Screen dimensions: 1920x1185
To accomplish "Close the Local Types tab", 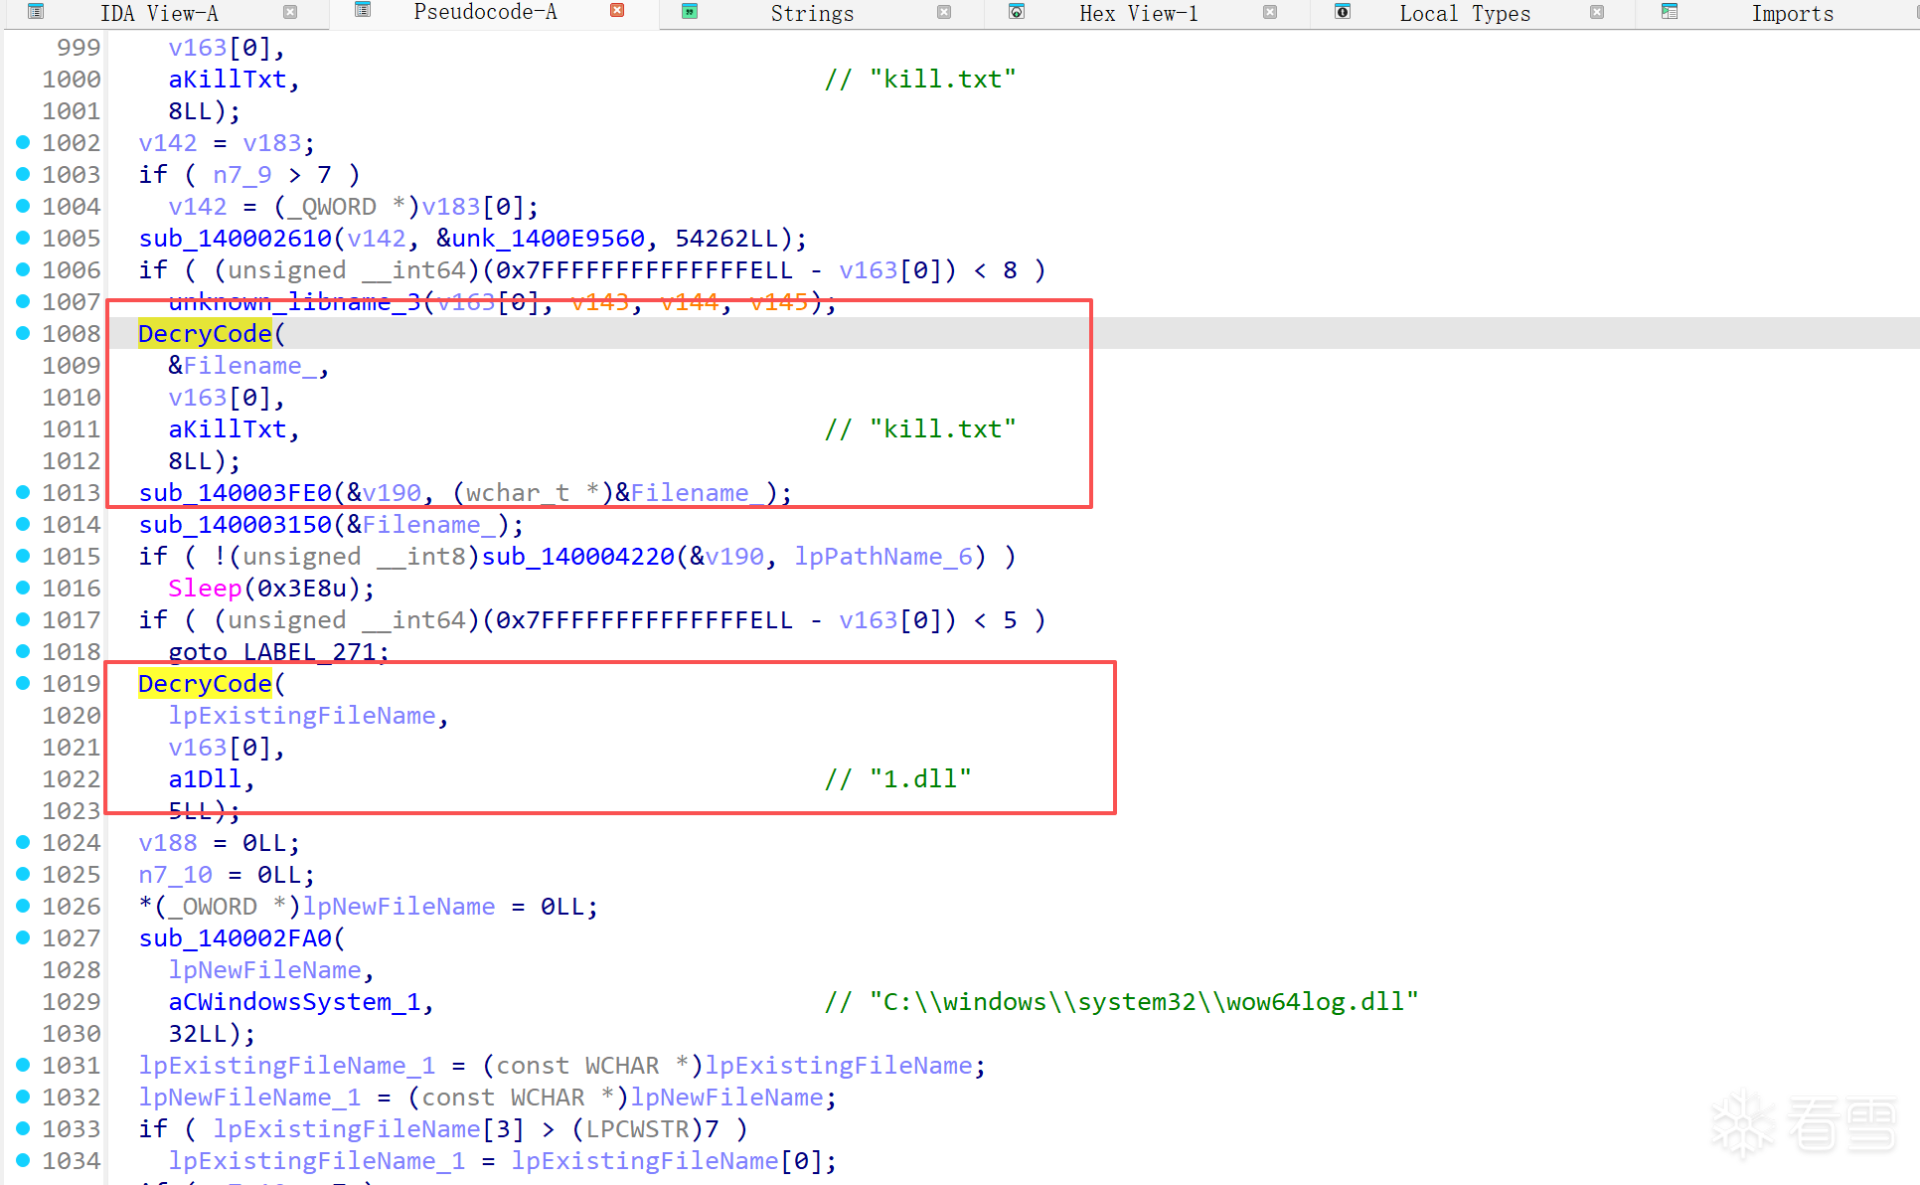I will [x=1596, y=13].
